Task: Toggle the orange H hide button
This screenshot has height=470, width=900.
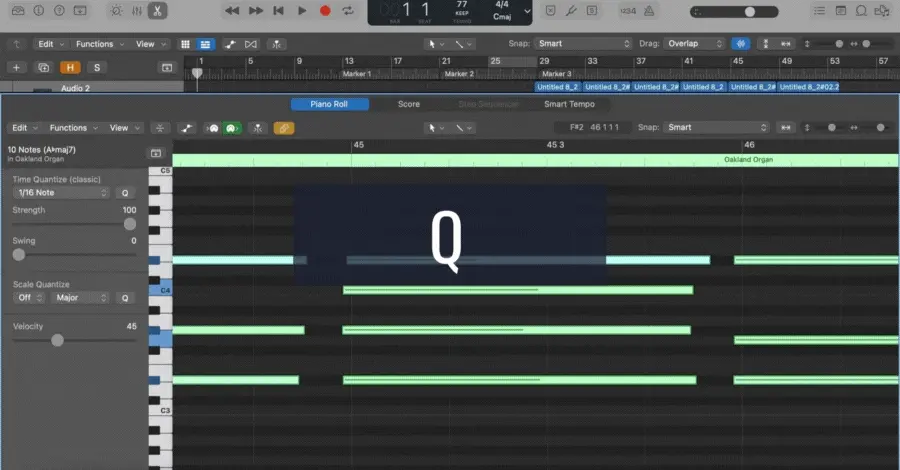Action: (70, 68)
